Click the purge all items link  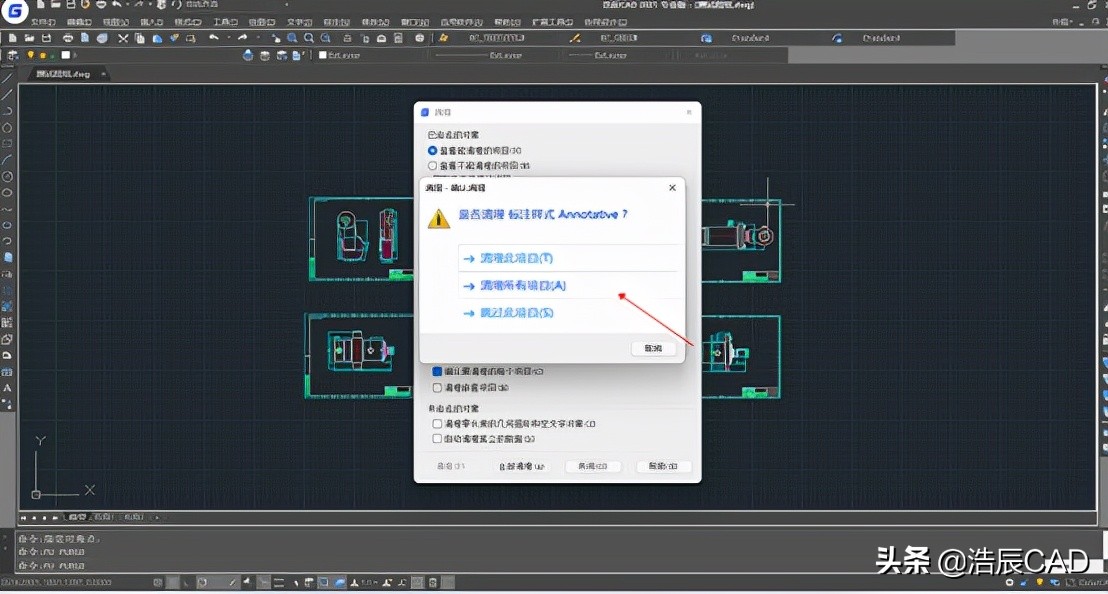coord(530,284)
